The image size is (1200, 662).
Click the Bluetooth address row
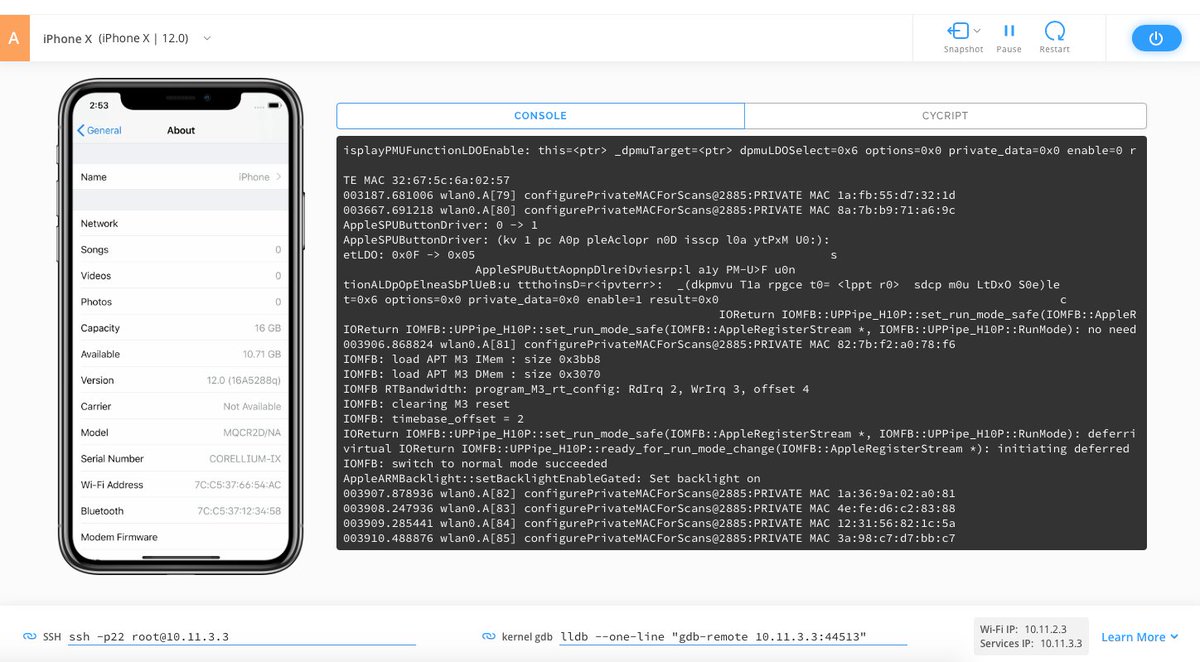pyautogui.click(x=181, y=511)
